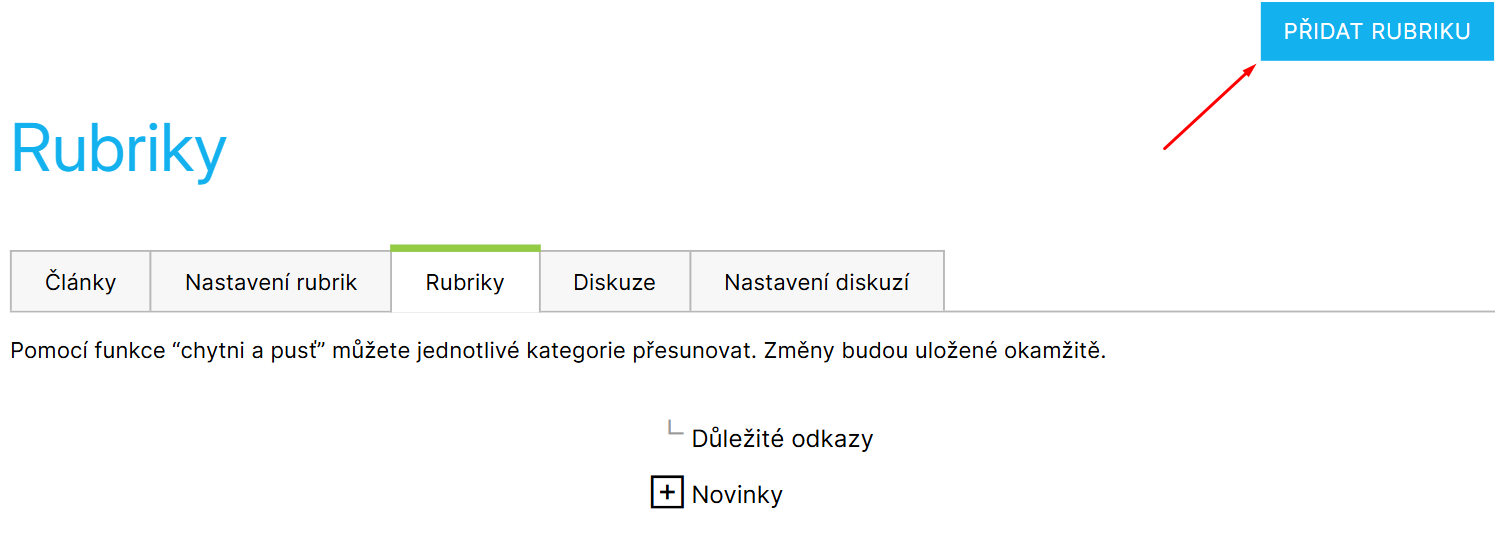Click the large Rubriky page heading
The height and width of the screenshot is (552, 1495).
119,151
